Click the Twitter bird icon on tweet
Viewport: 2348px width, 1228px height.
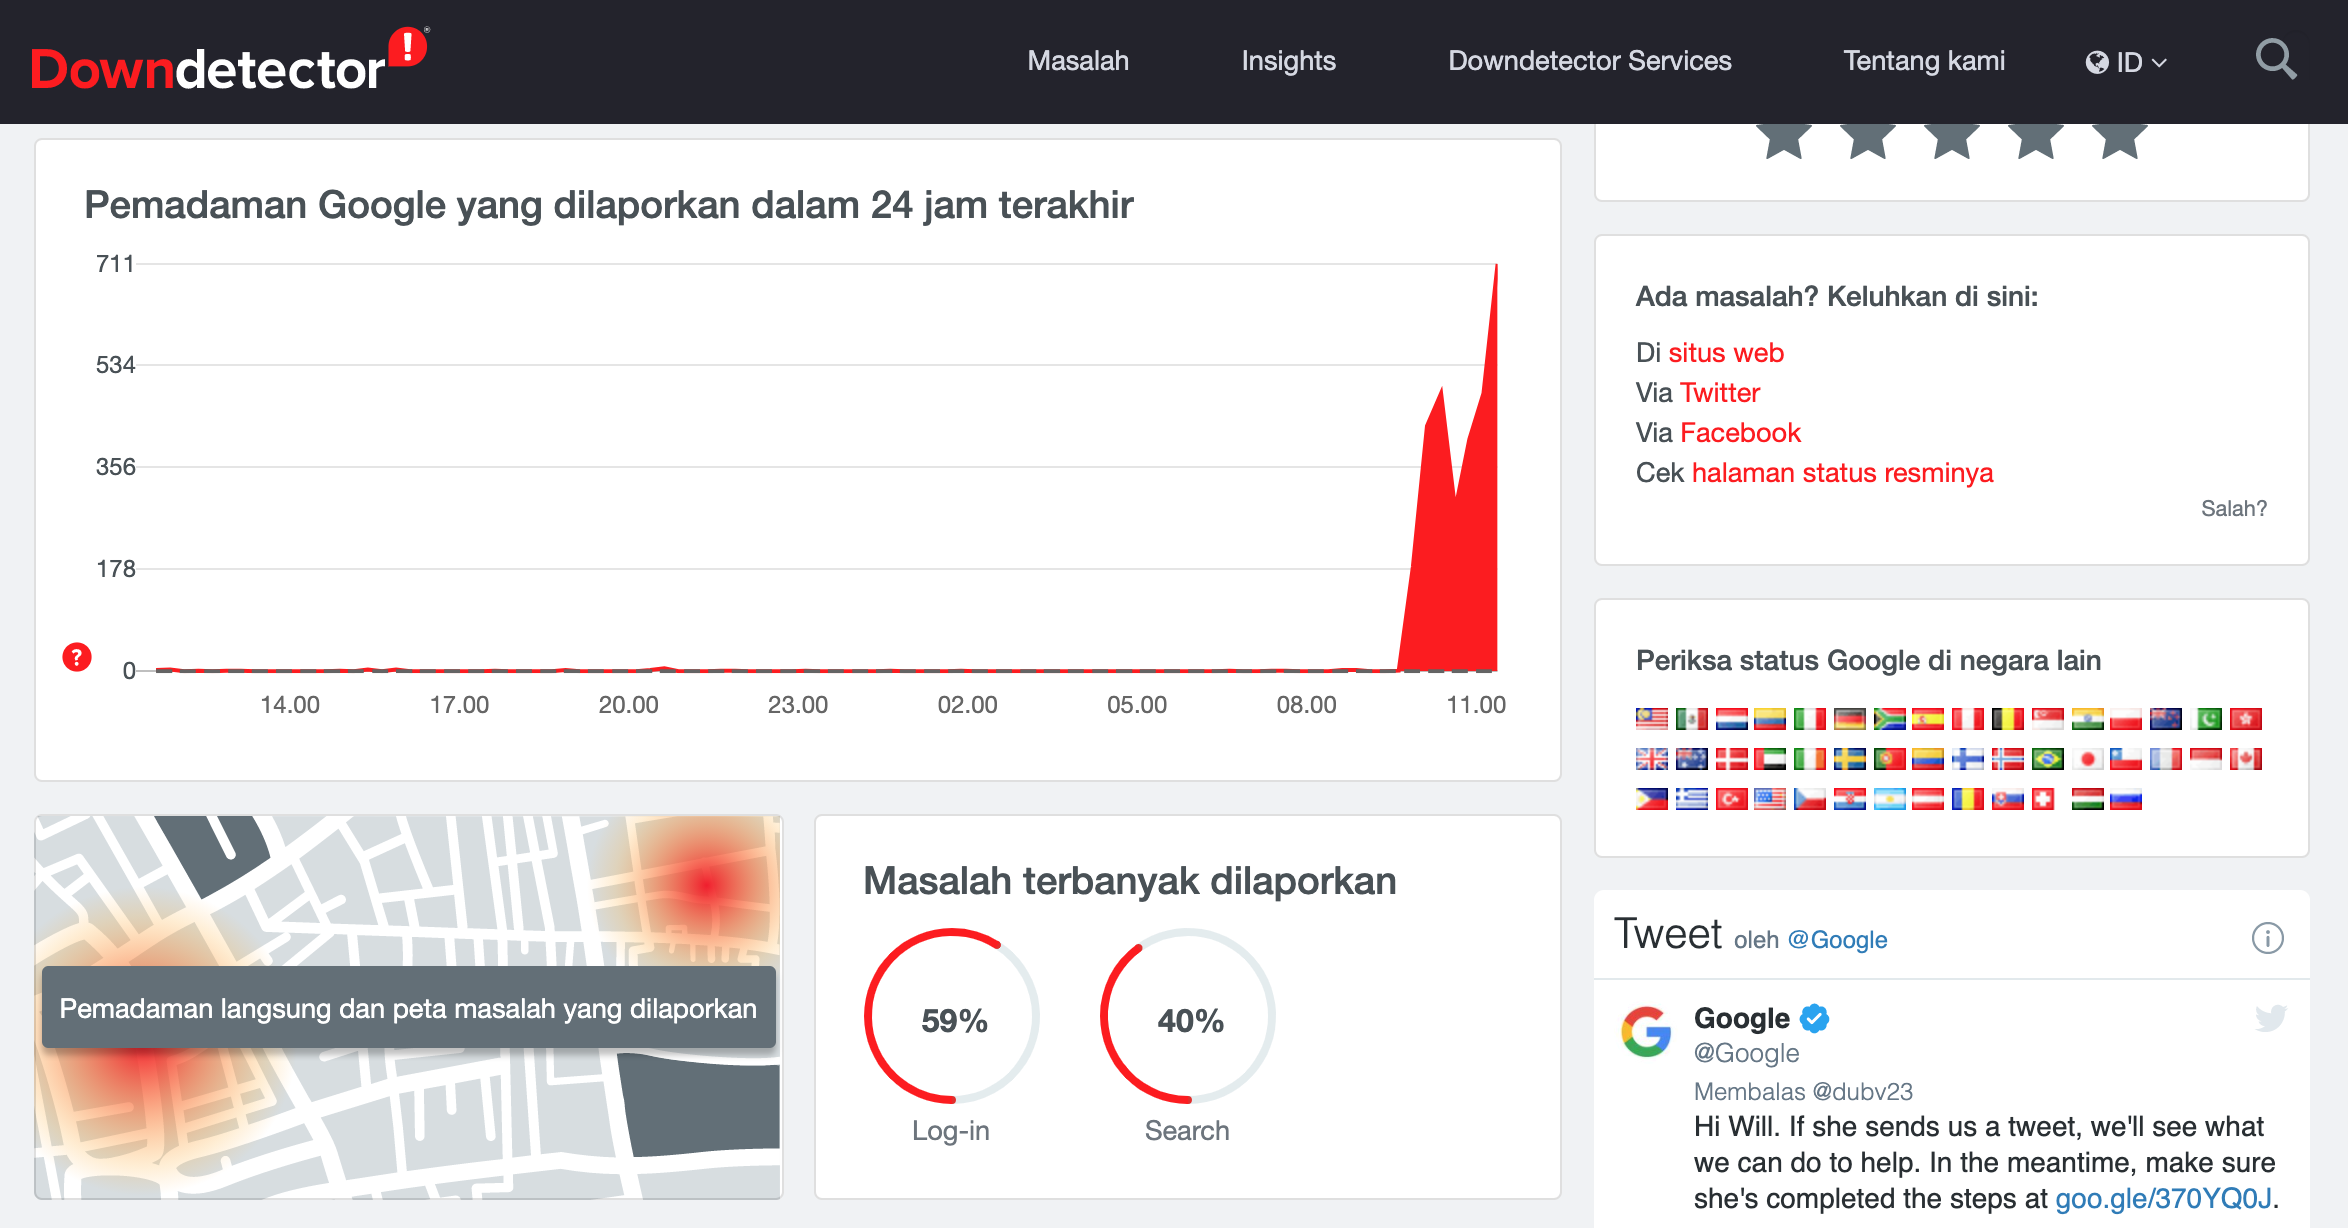2270,1018
